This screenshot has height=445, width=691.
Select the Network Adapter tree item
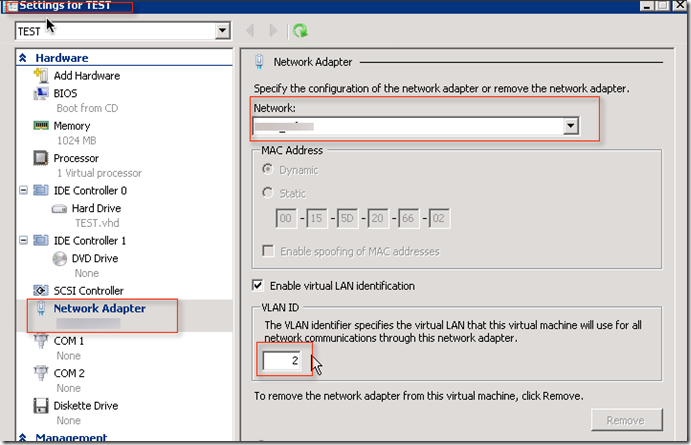click(100, 308)
